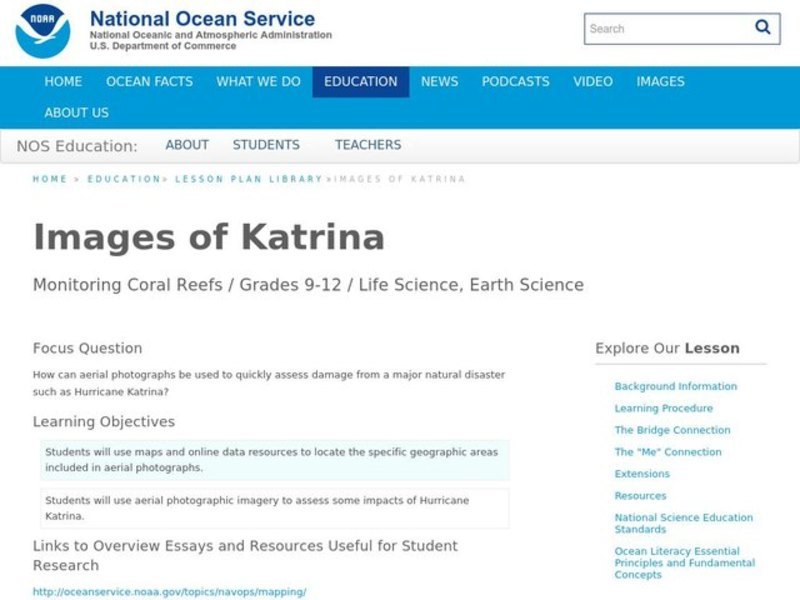Click the Learning Procedure link

click(665, 408)
